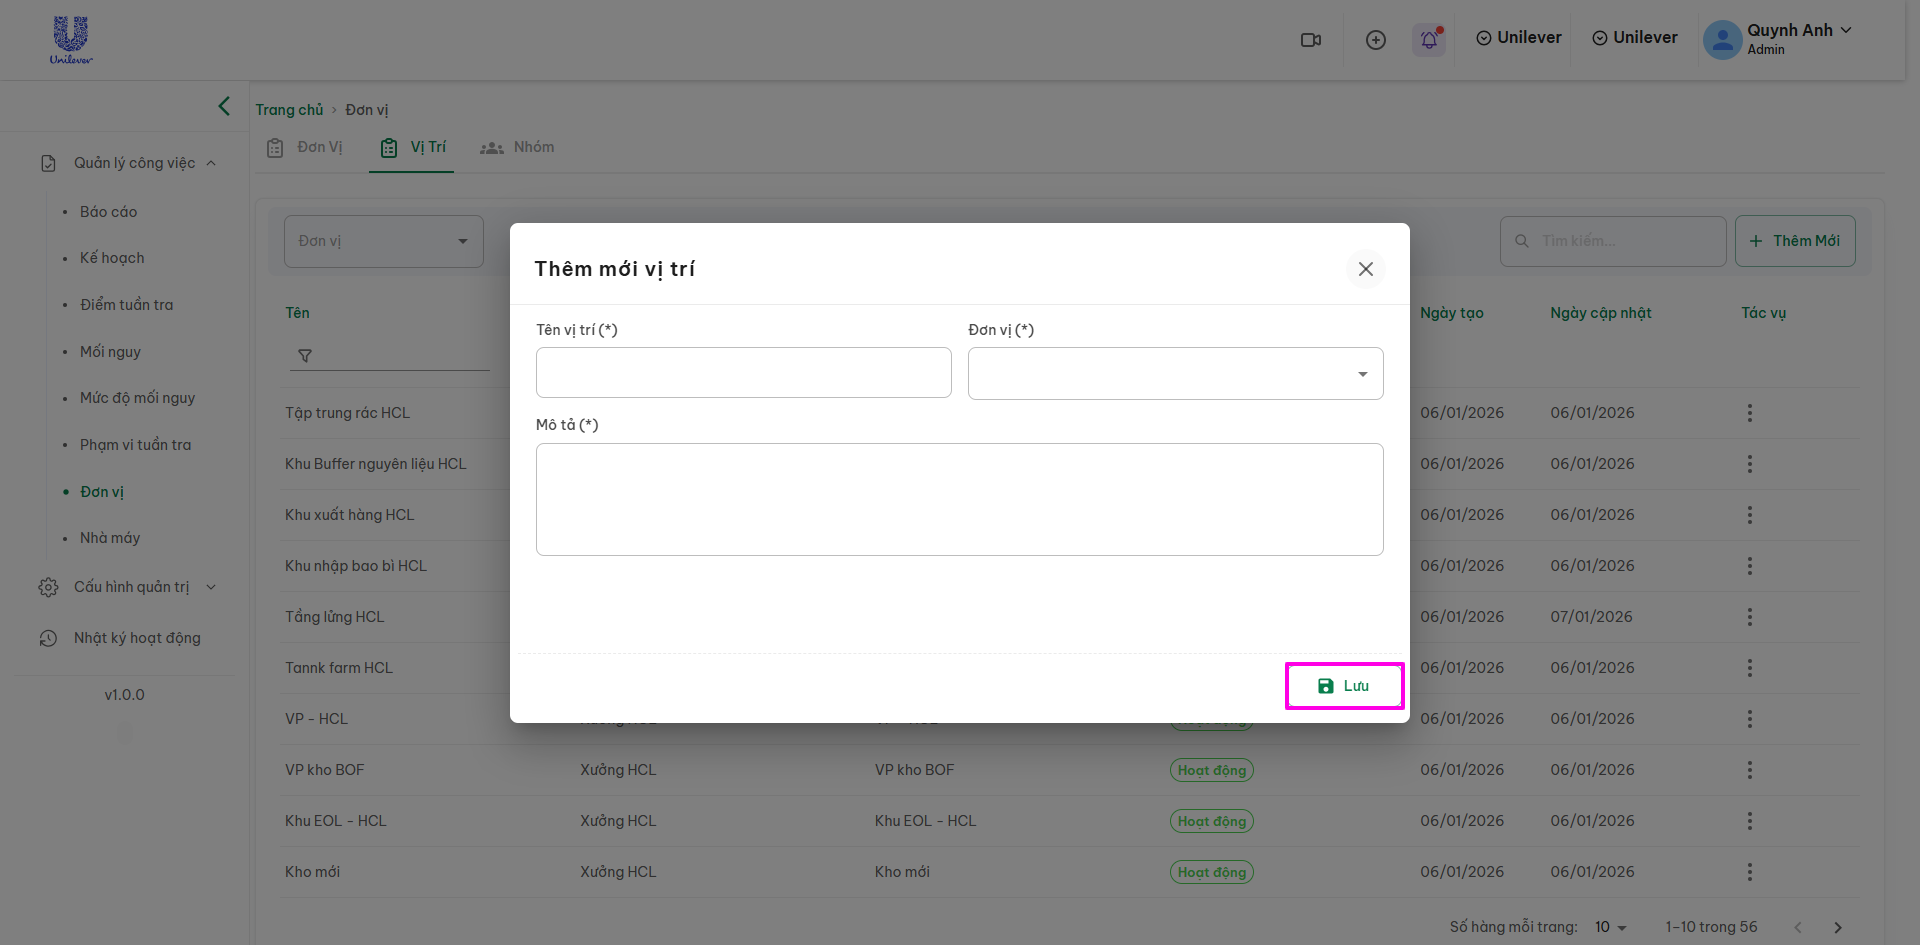The width and height of the screenshot is (1920, 945).
Task: Click the Mô tả text area
Action: [x=959, y=499]
